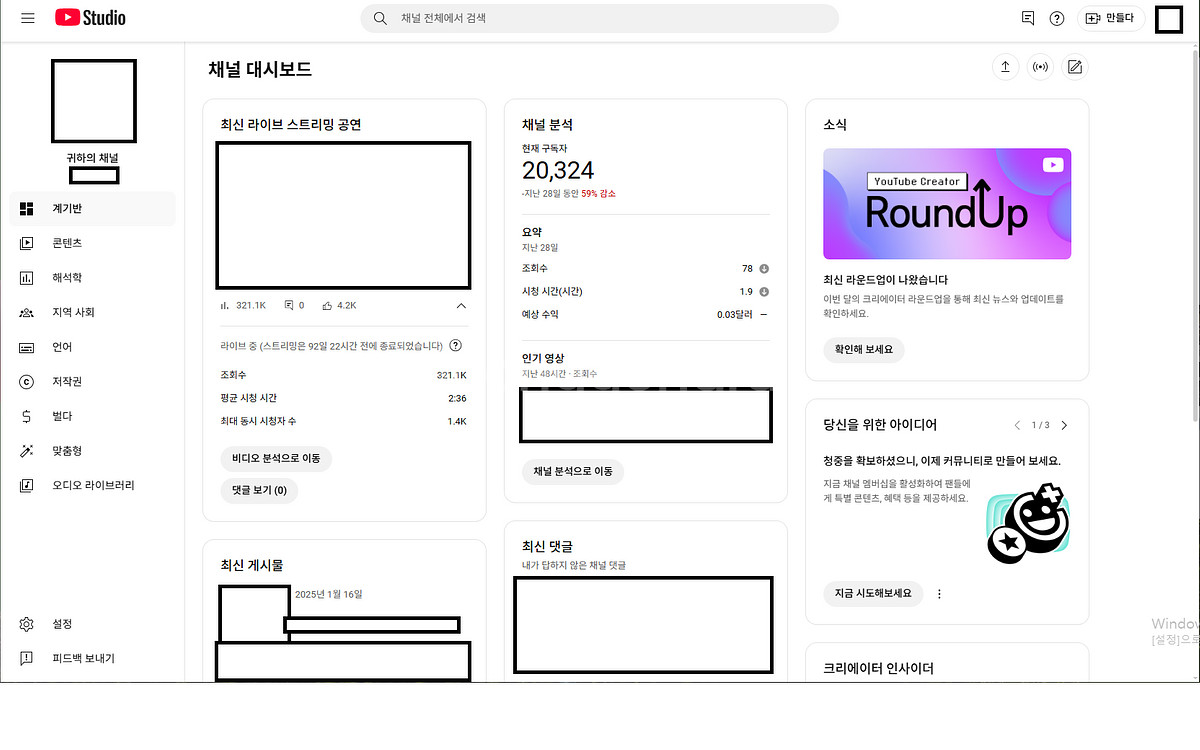This screenshot has width=1200, height=750.
Task: Click the 지금 시도해보세요 button
Action: [x=873, y=593]
